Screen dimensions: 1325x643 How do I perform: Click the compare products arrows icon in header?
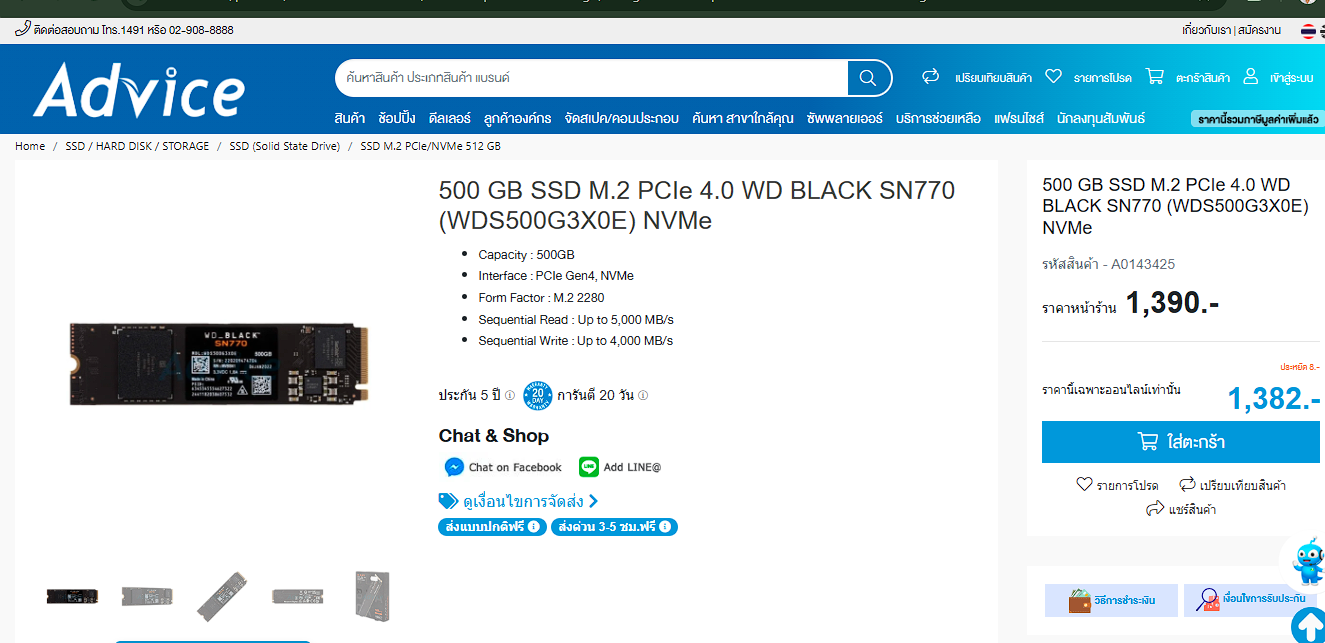click(930, 76)
